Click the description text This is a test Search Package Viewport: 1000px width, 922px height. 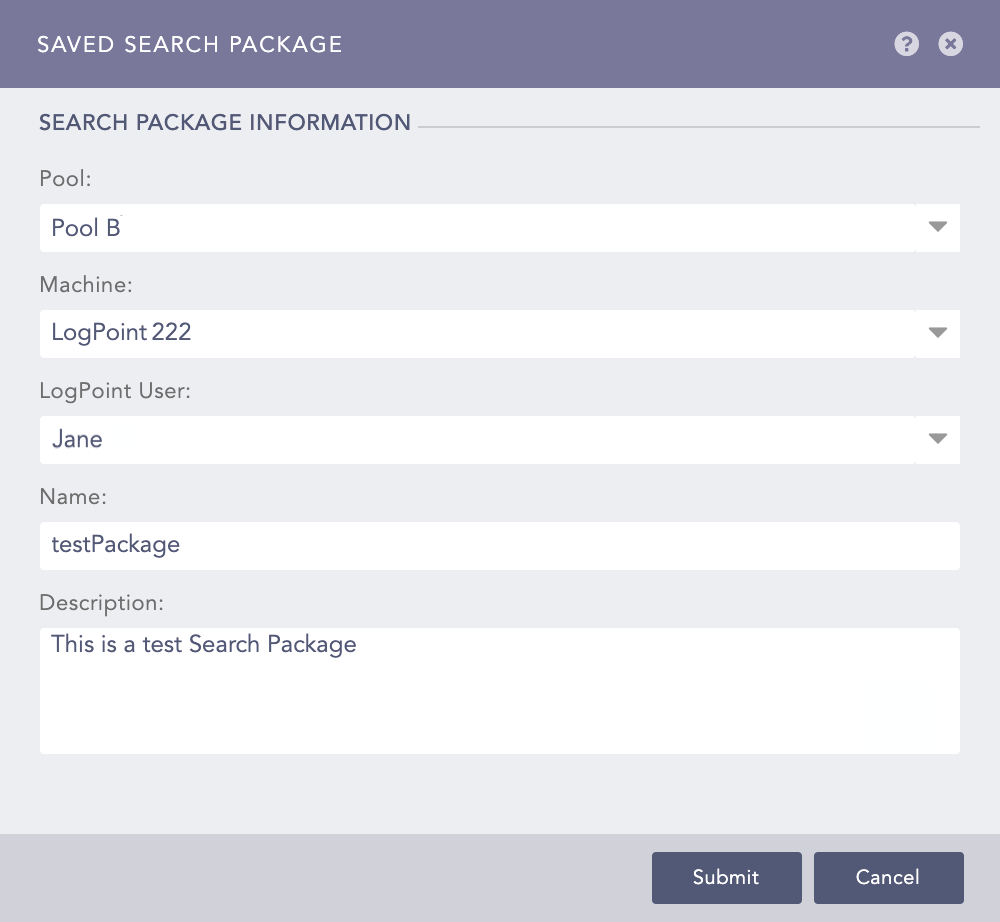click(204, 644)
